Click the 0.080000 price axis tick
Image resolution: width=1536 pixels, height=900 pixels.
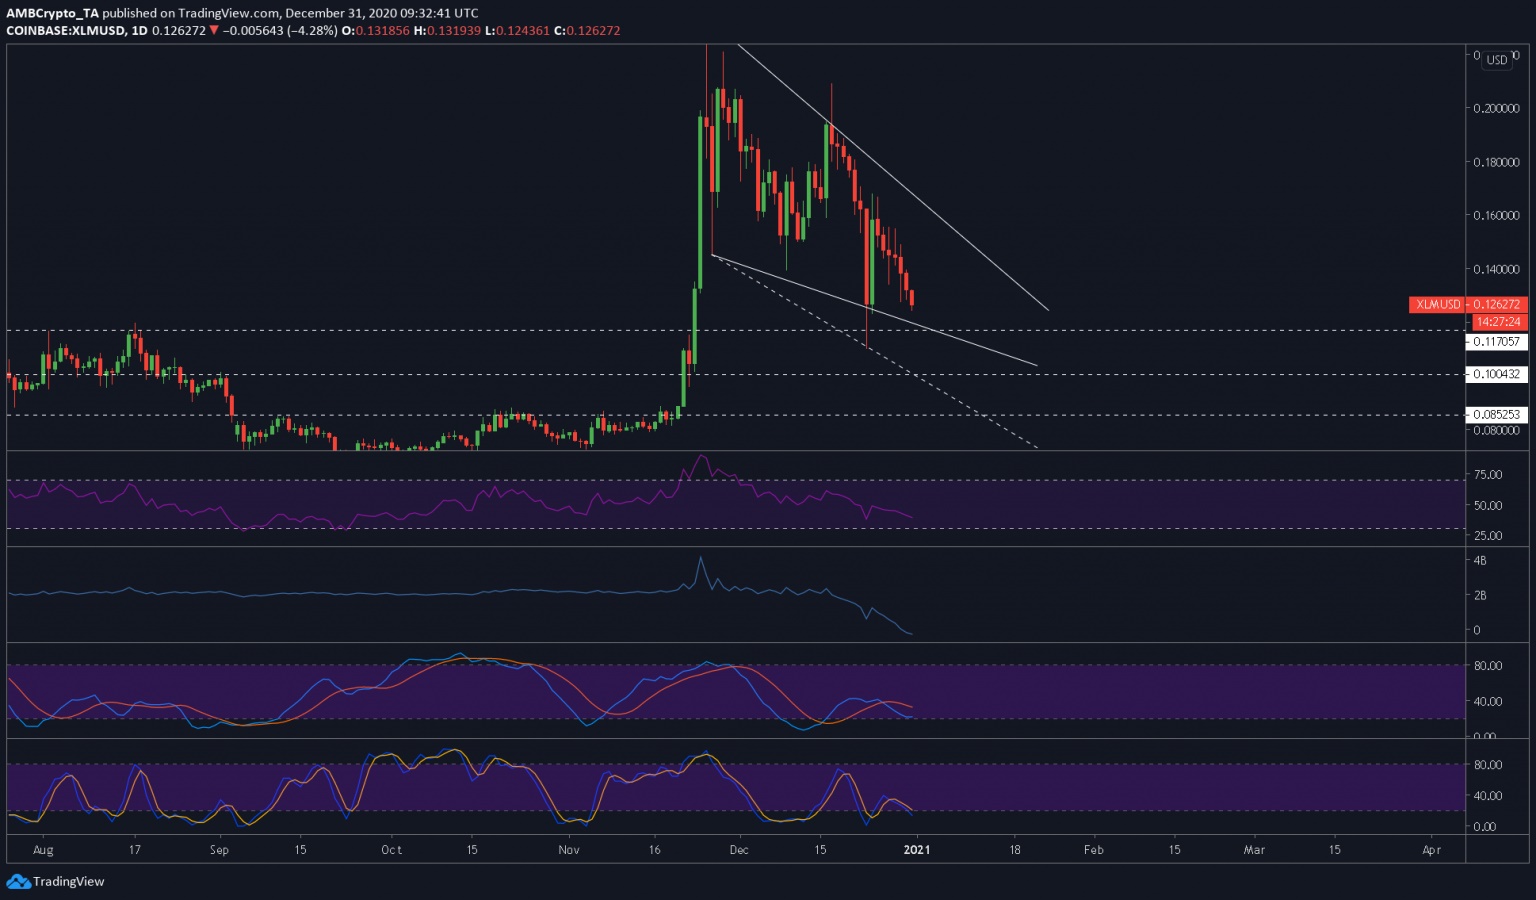(x=1496, y=430)
